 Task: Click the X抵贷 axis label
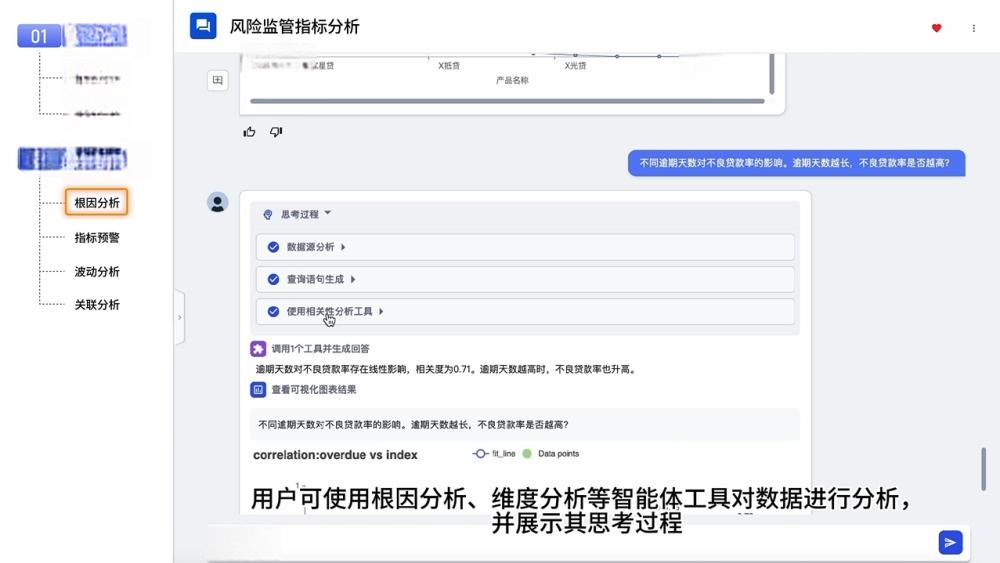[449, 66]
